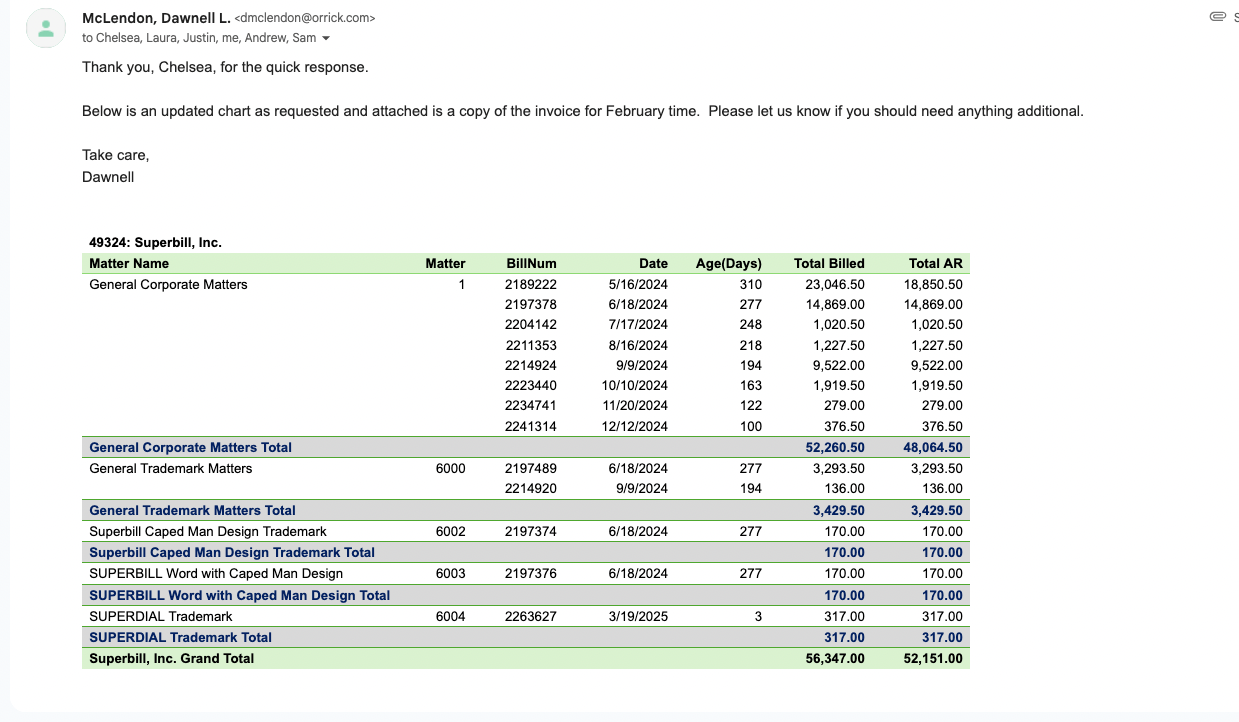The width and height of the screenshot is (1239, 722).
Task: Click the date 3/19/2025
Action: click(x=638, y=616)
